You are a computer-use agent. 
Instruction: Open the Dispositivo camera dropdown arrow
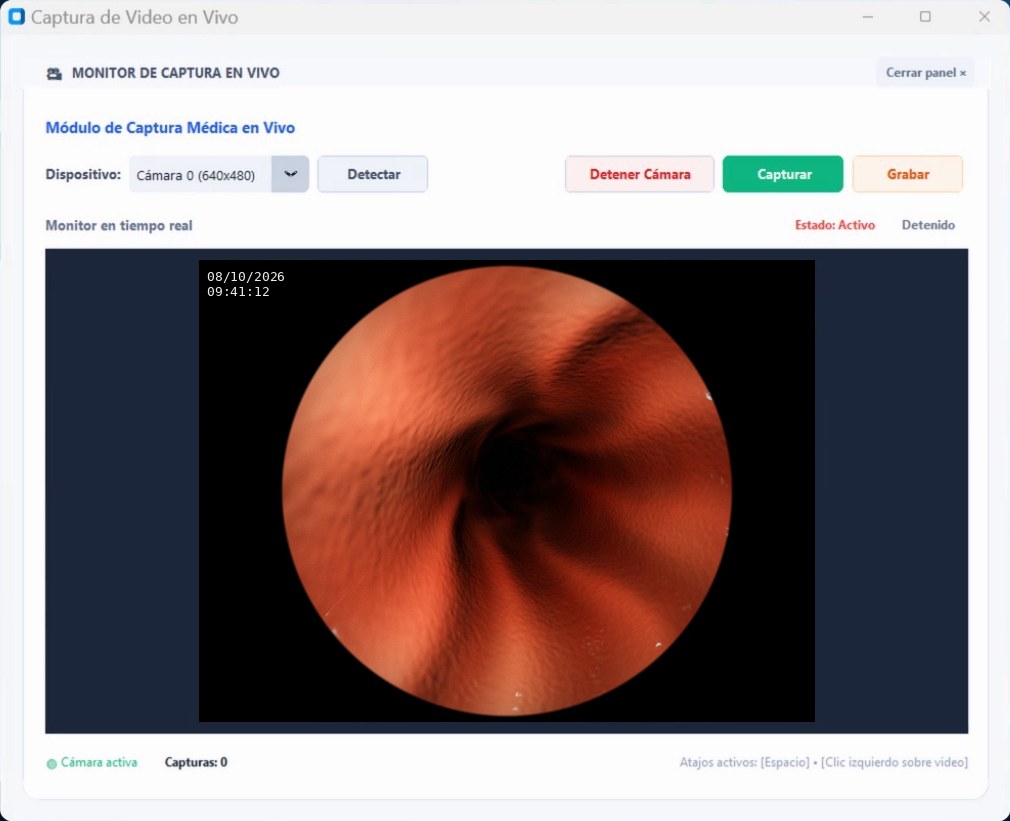click(291, 174)
